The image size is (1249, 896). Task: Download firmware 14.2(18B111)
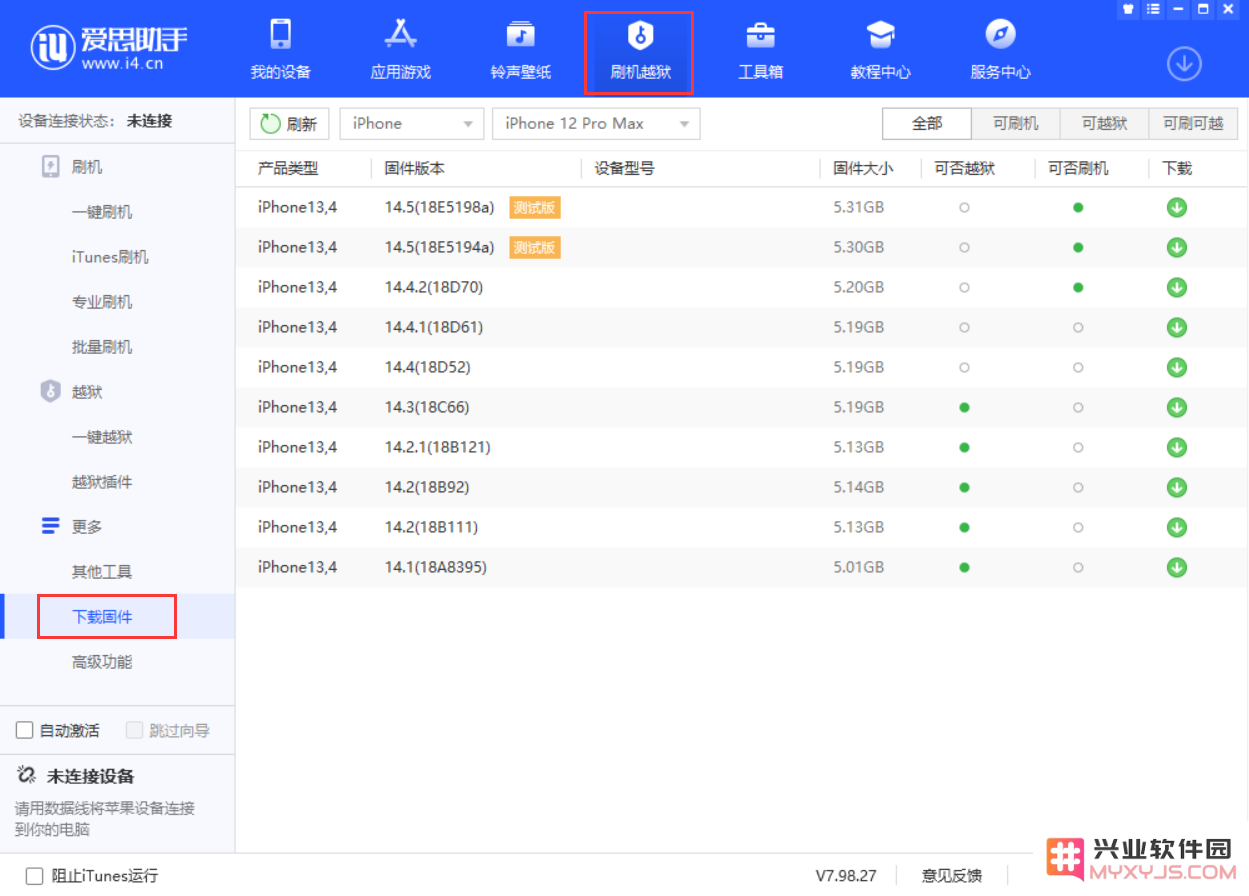click(x=1177, y=528)
